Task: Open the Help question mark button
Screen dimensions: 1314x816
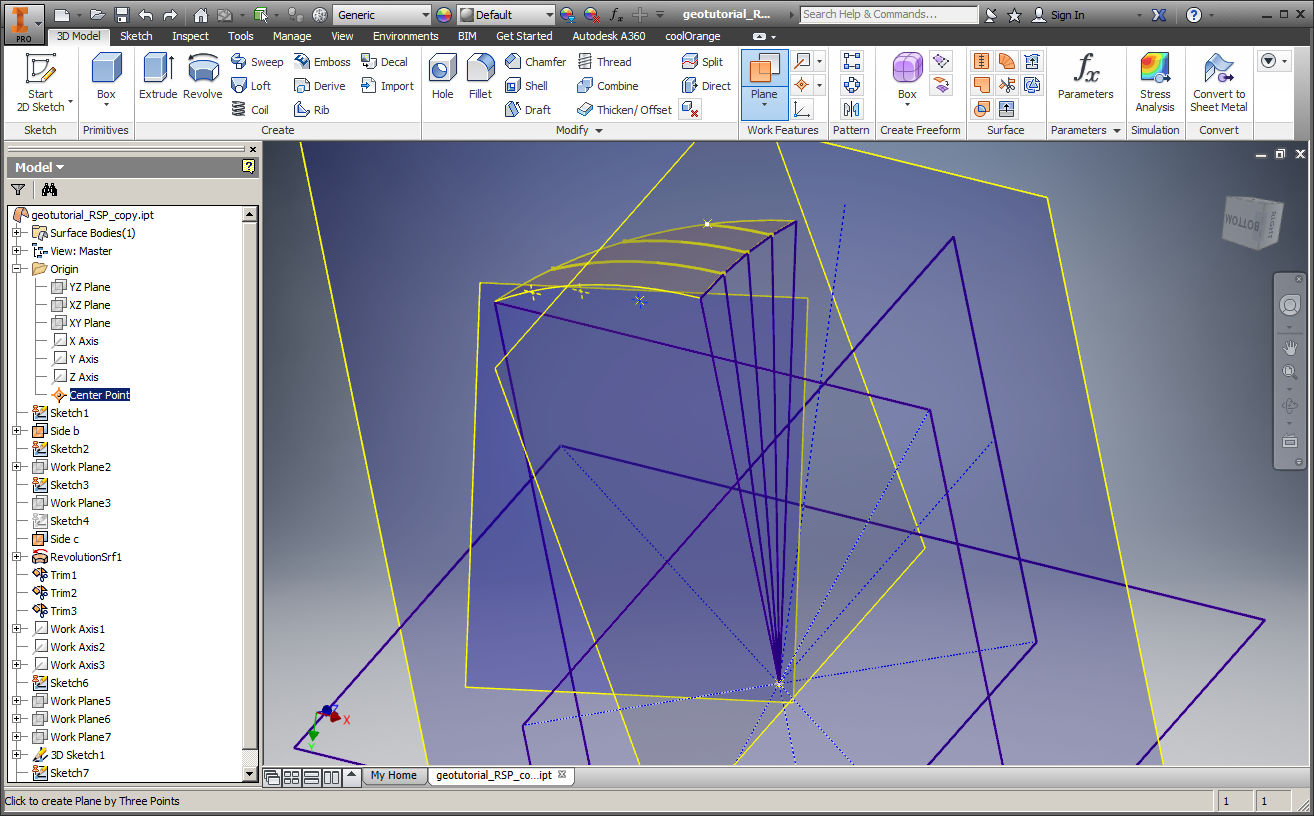Action: pos(1194,15)
